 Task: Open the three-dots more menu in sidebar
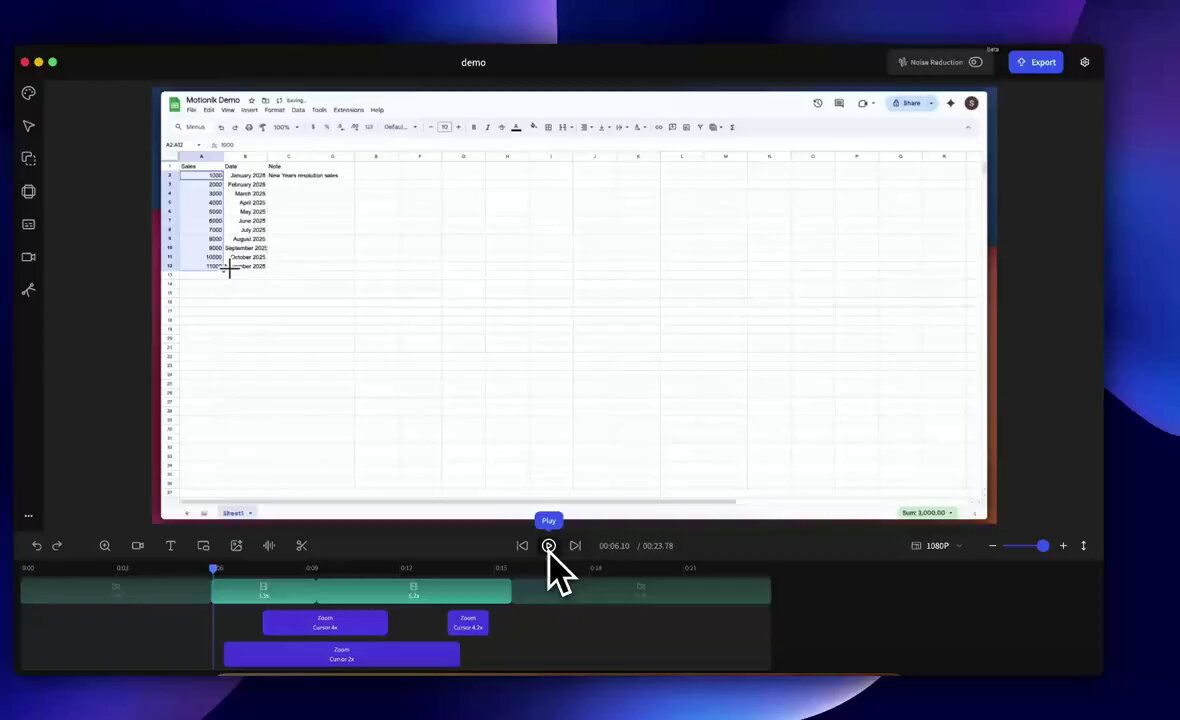[x=28, y=516]
